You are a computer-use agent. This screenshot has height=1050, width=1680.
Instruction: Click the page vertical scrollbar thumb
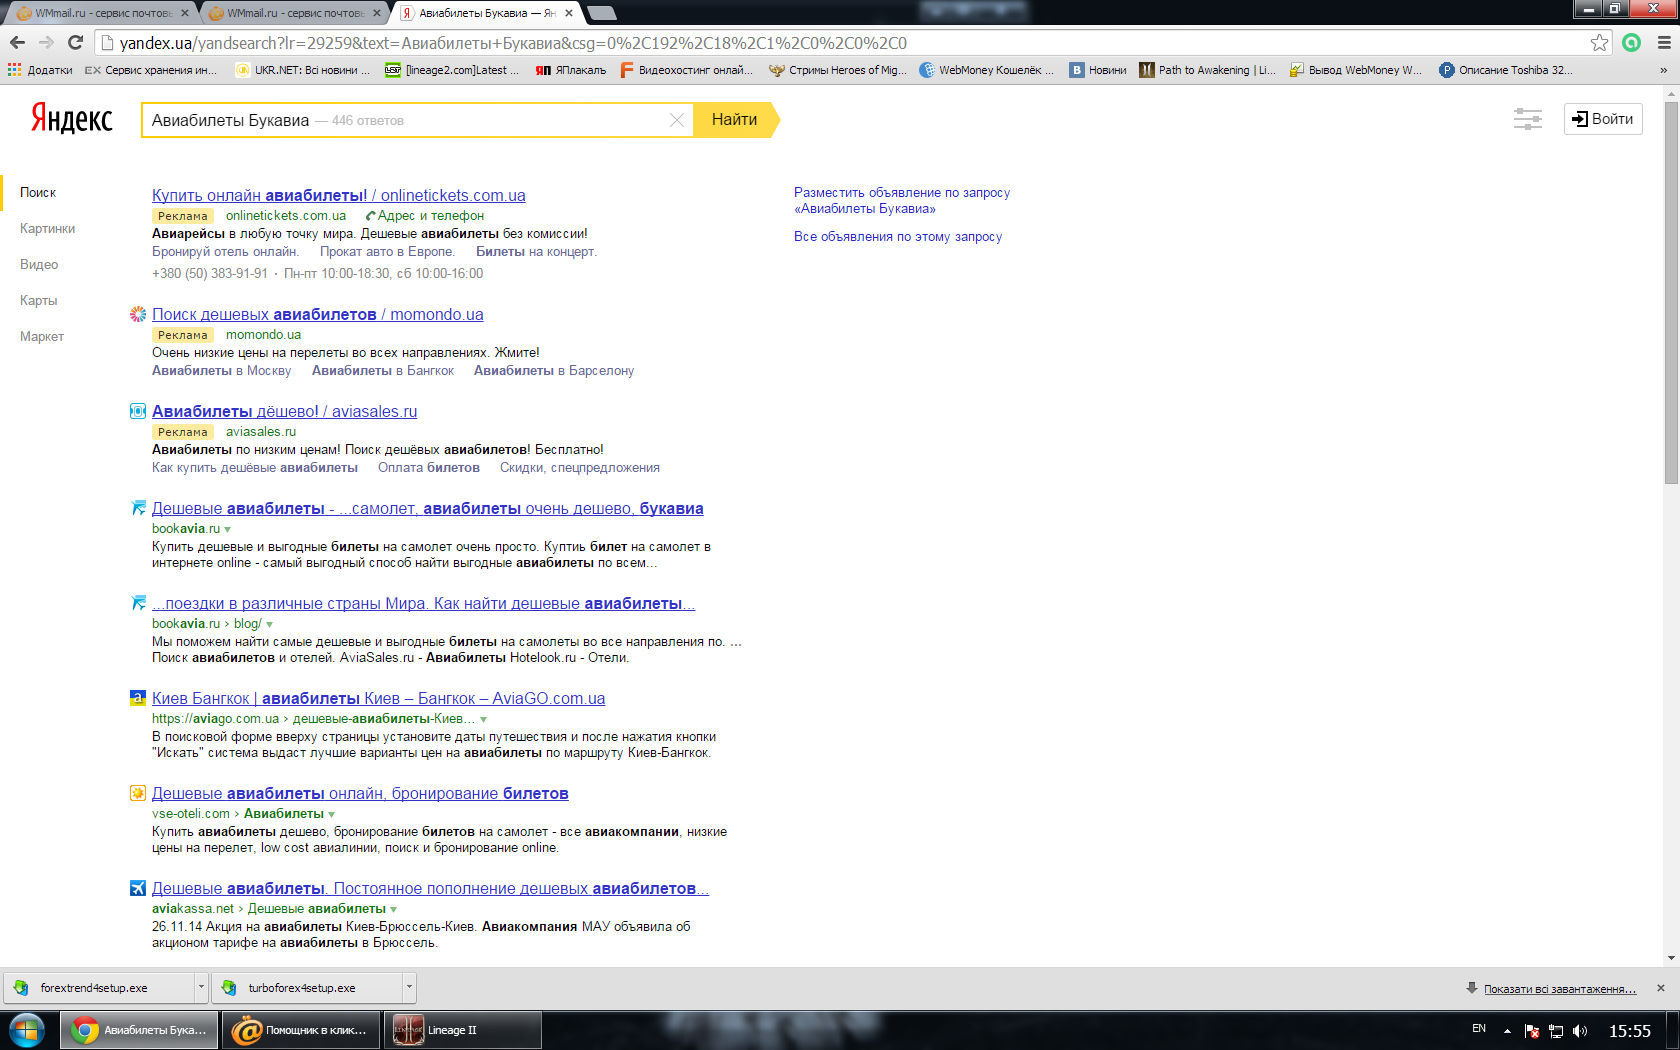(x=1671, y=293)
